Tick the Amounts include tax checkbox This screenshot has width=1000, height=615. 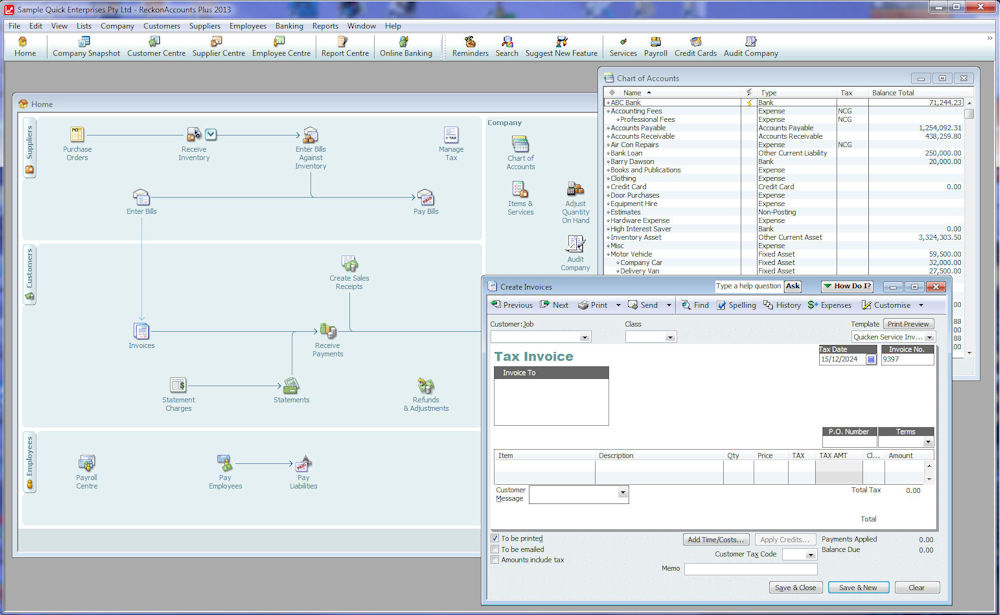pyautogui.click(x=495, y=560)
